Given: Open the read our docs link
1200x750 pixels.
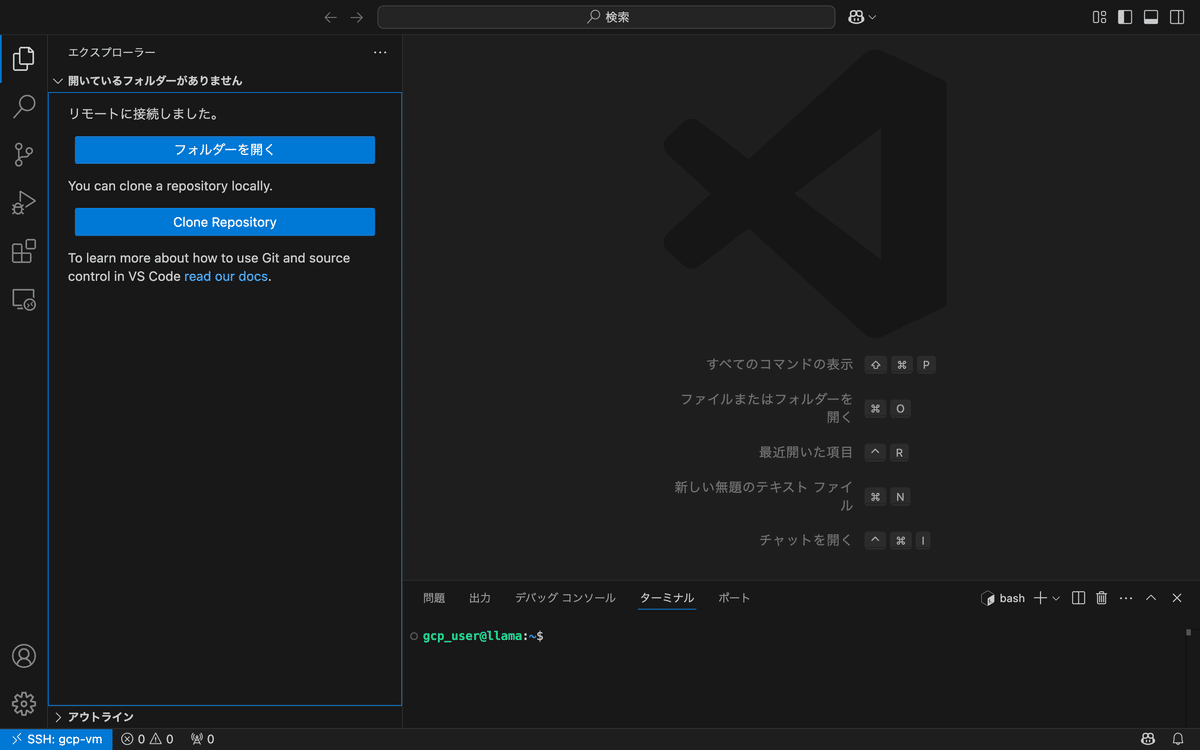Looking at the screenshot, I should click(x=225, y=276).
